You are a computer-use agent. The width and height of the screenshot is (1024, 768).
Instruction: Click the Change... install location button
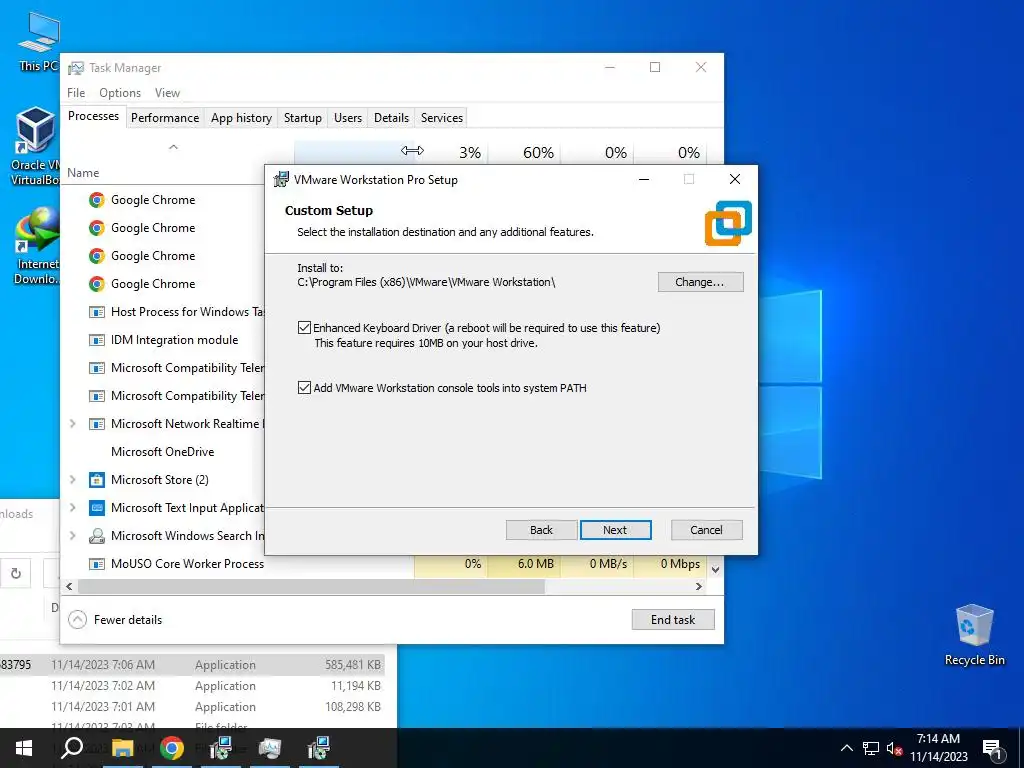tap(700, 282)
